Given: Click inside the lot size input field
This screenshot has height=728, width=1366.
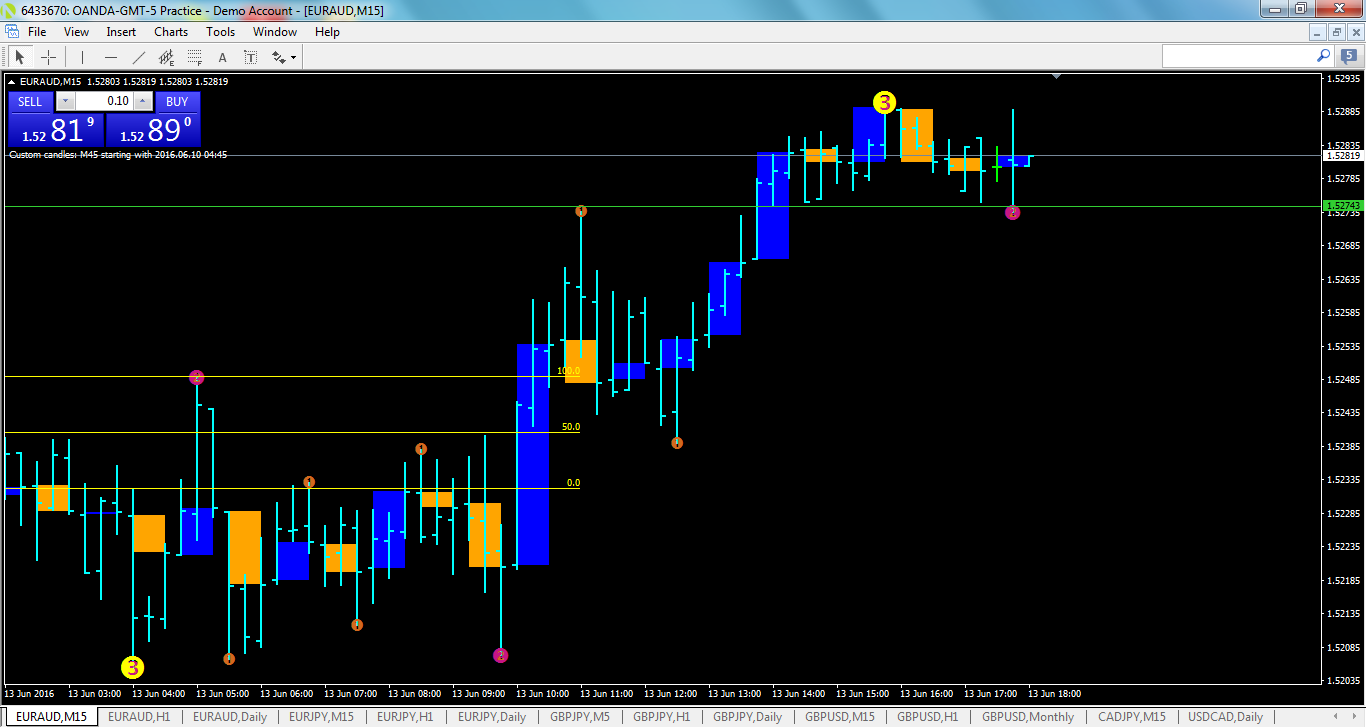Looking at the screenshot, I should (x=105, y=101).
